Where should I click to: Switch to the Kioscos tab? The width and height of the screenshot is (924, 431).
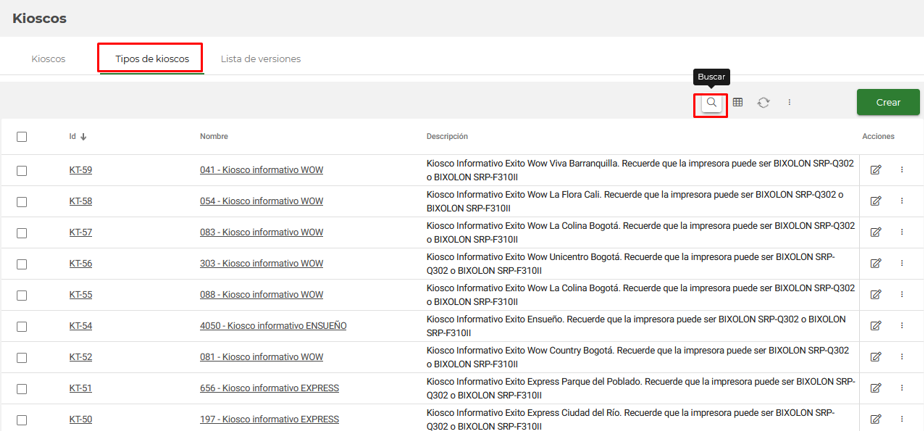point(48,59)
